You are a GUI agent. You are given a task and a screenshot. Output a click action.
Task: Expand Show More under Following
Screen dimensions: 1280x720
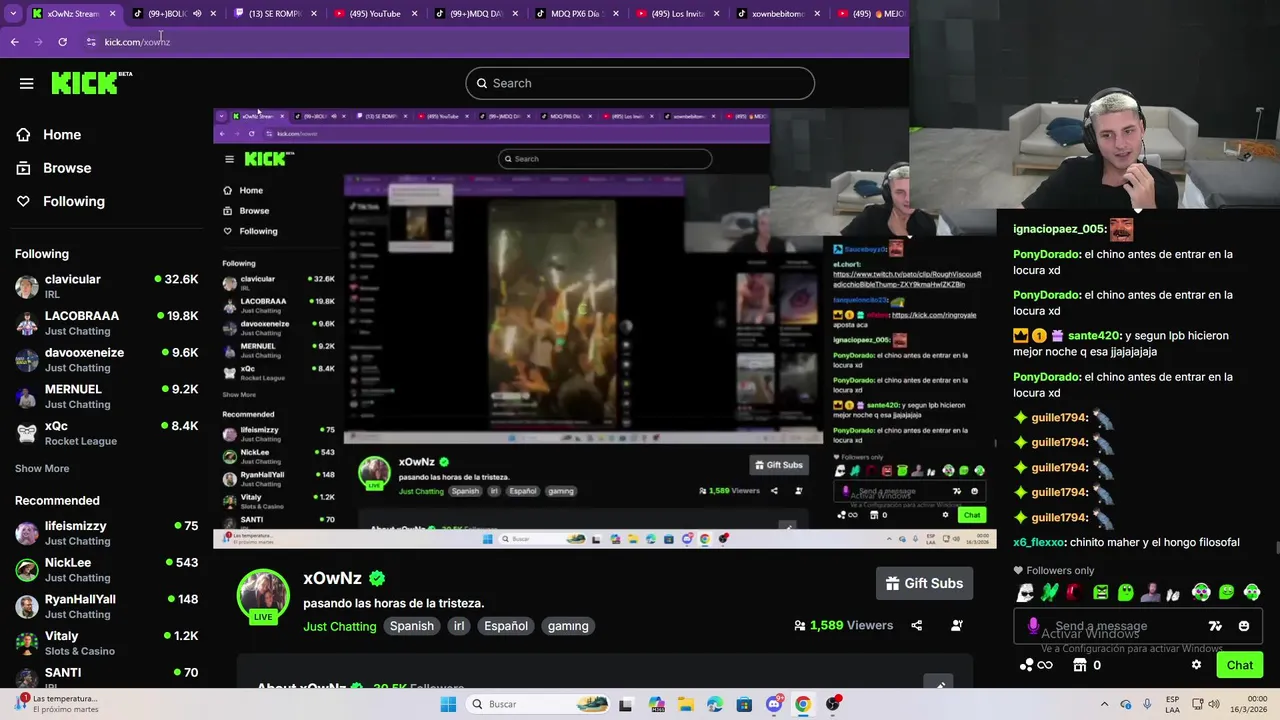pos(42,468)
